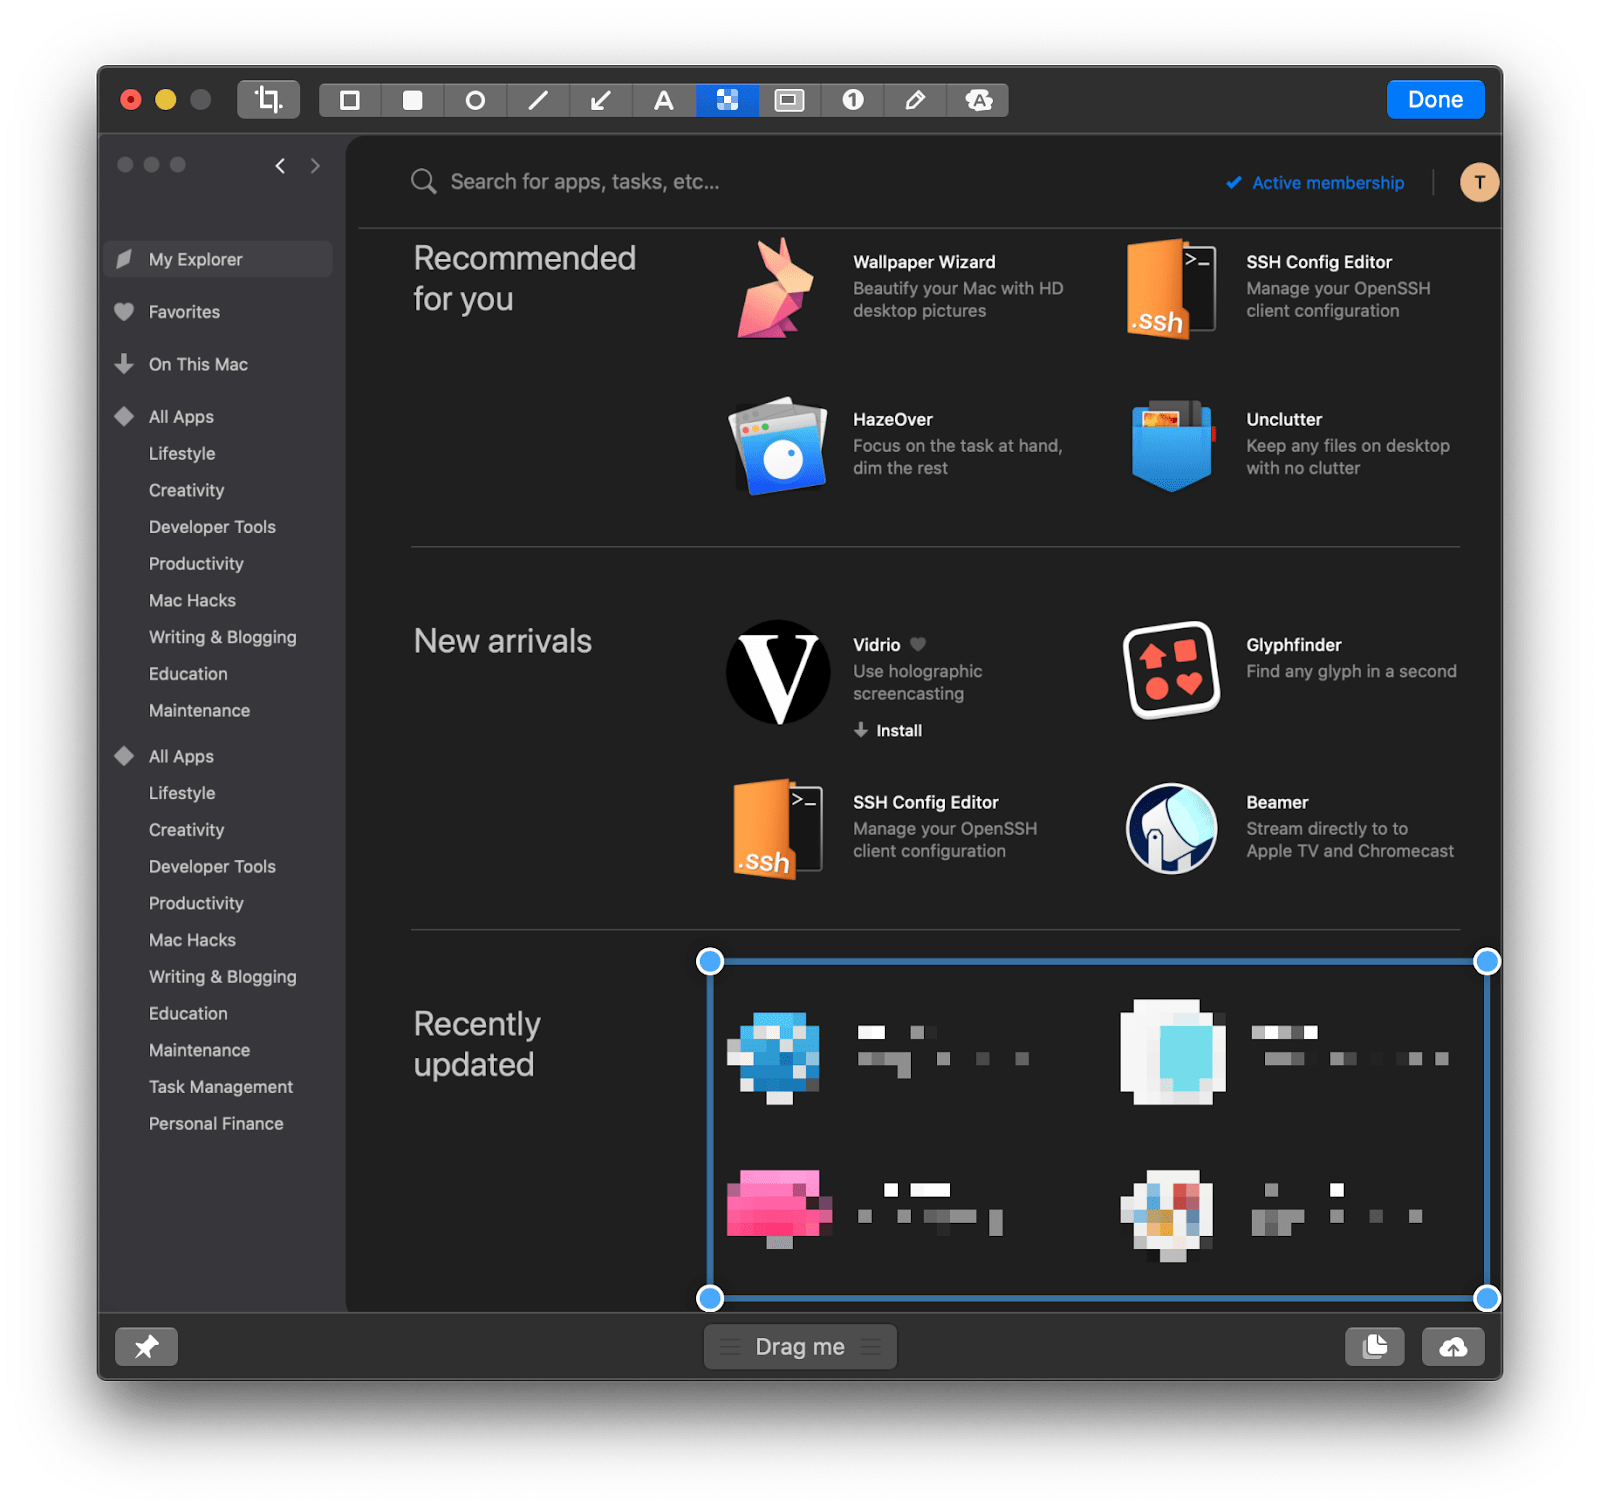Open My Explorer in the sidebar
This screenshot has height=1509, width=1600.
194,259
